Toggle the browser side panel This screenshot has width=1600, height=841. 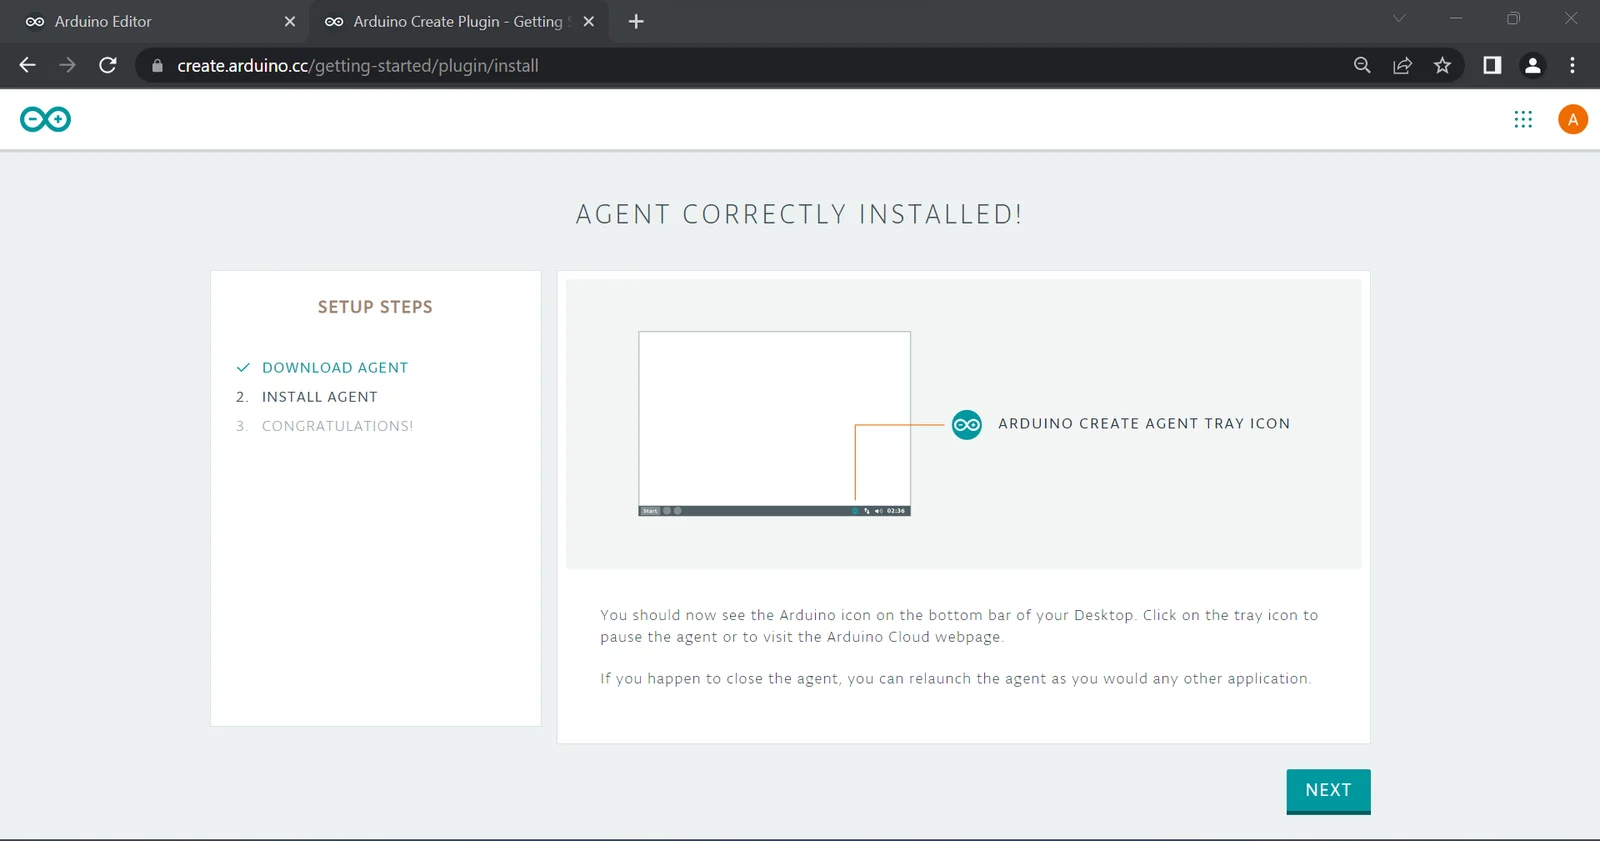[1492, 65]
